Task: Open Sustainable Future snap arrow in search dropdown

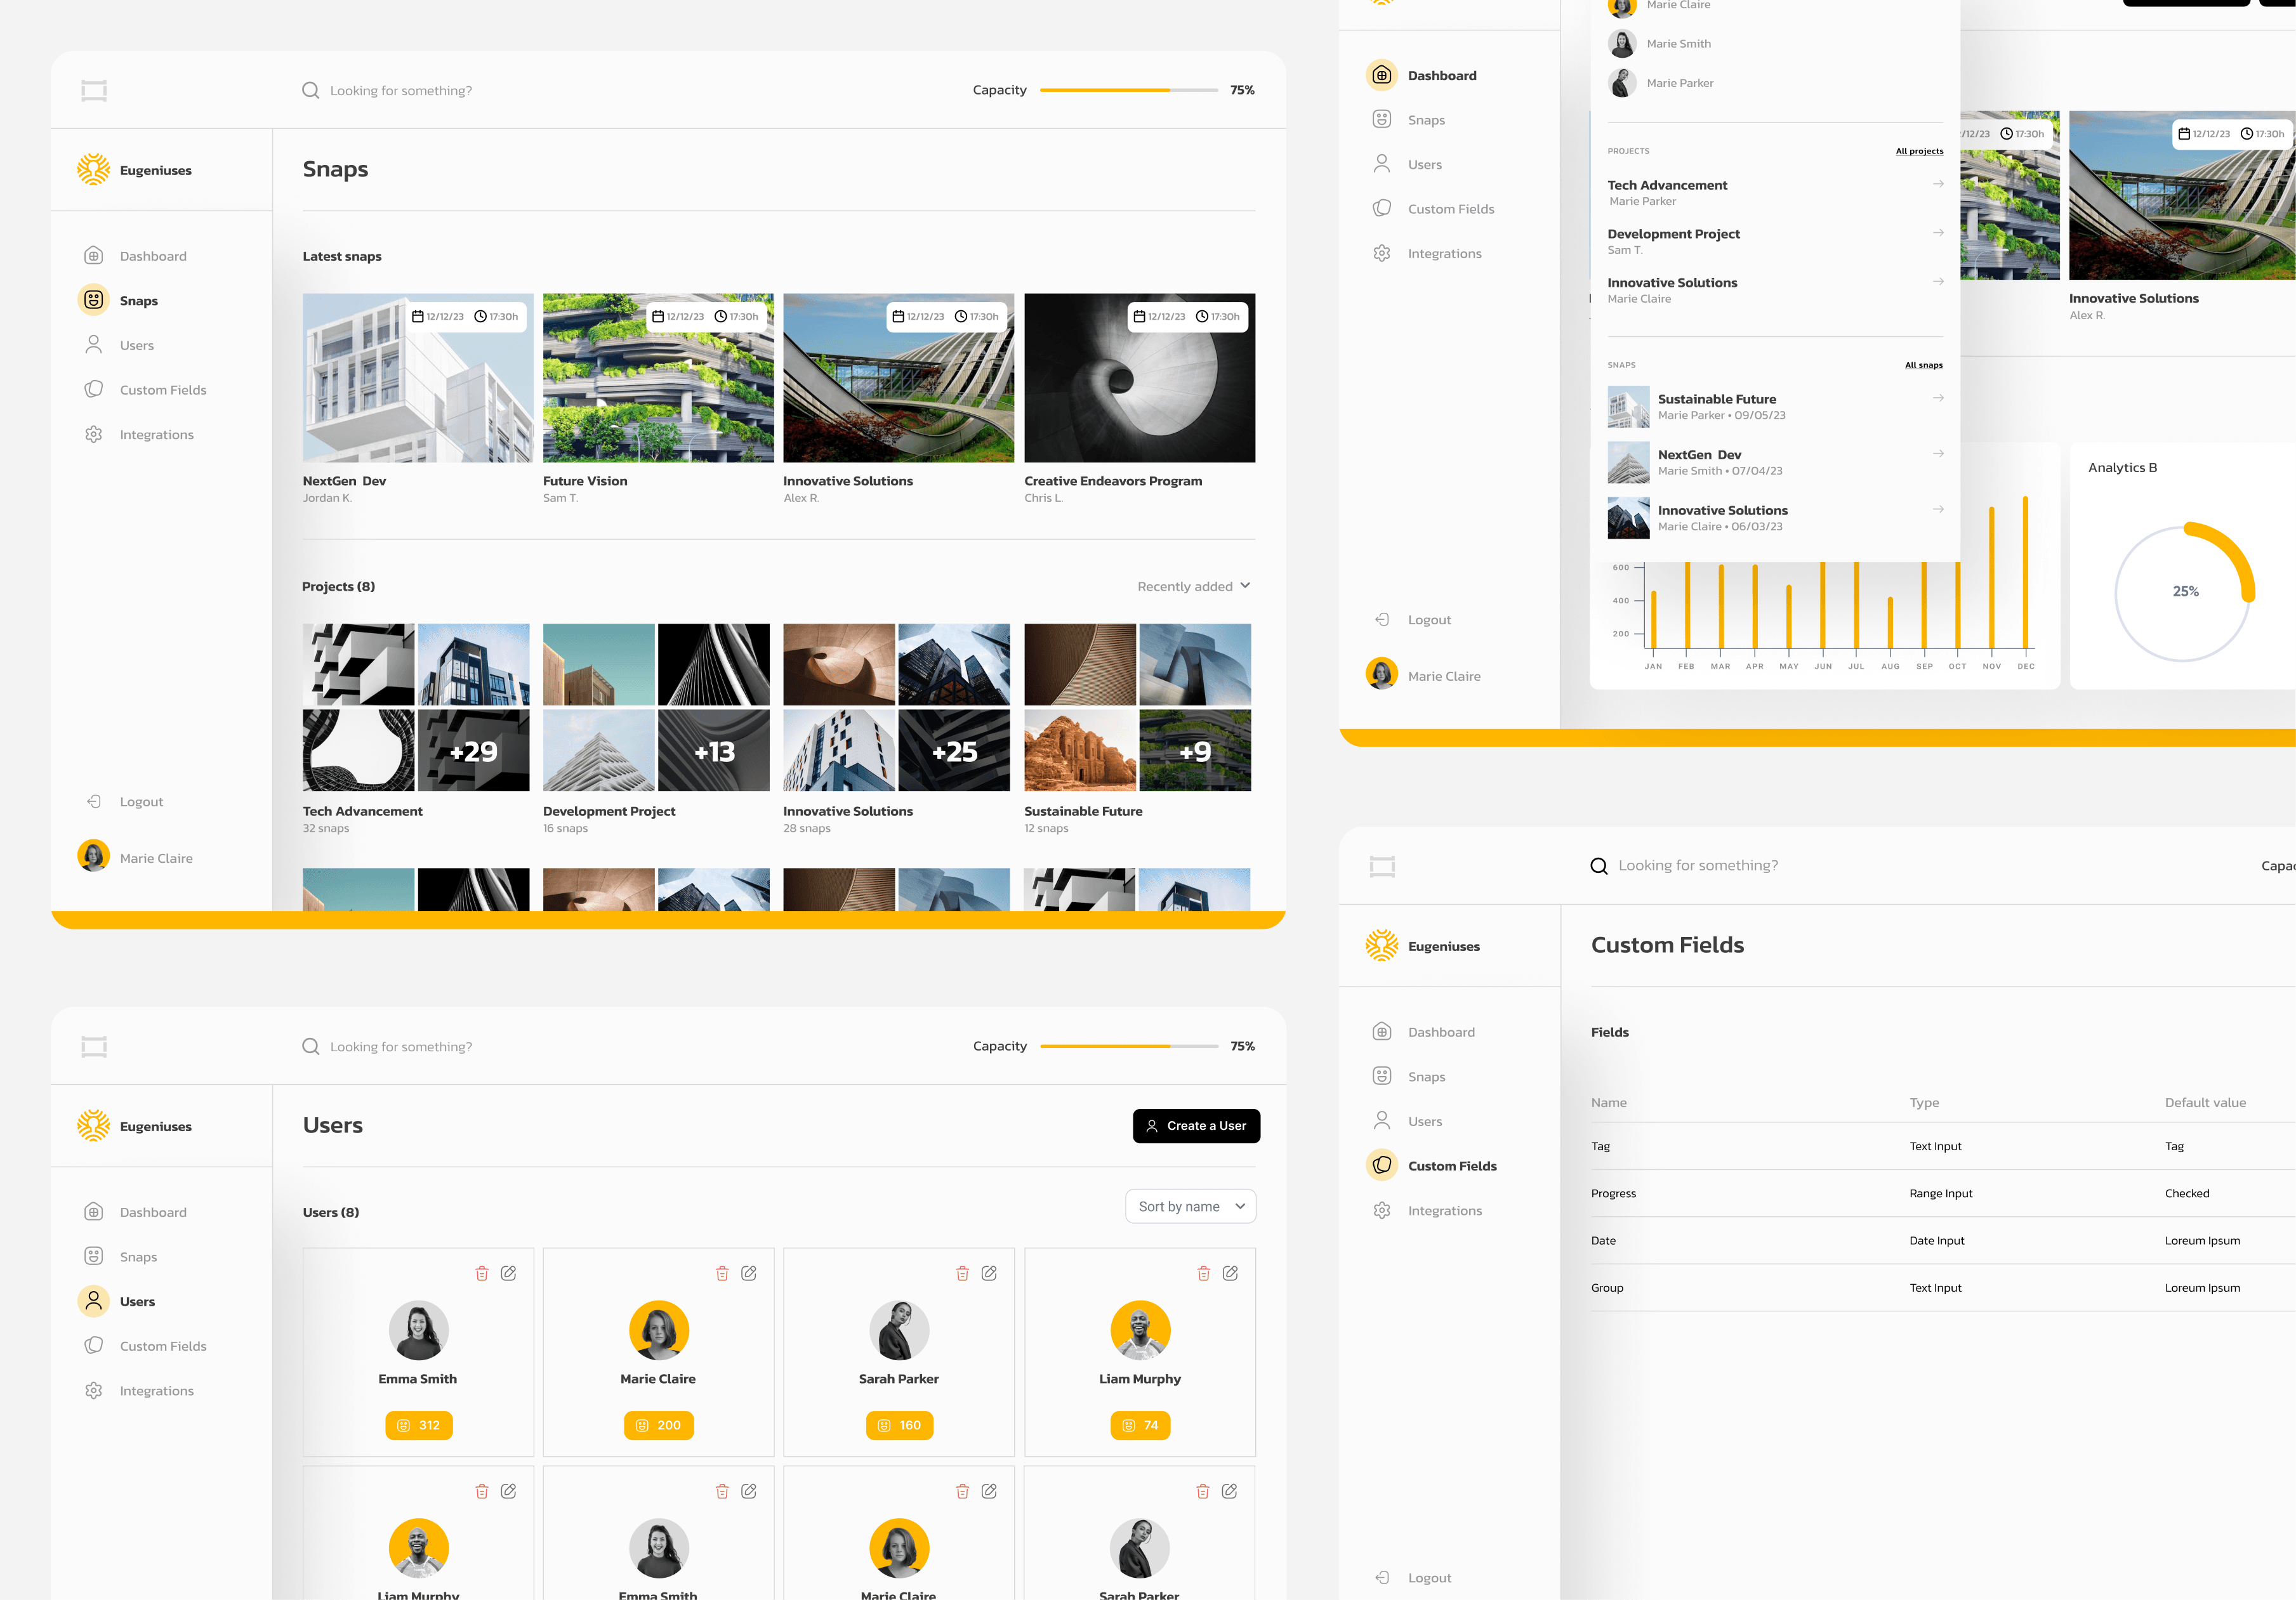Action: pyautogui.click(x=1938, y=398)
